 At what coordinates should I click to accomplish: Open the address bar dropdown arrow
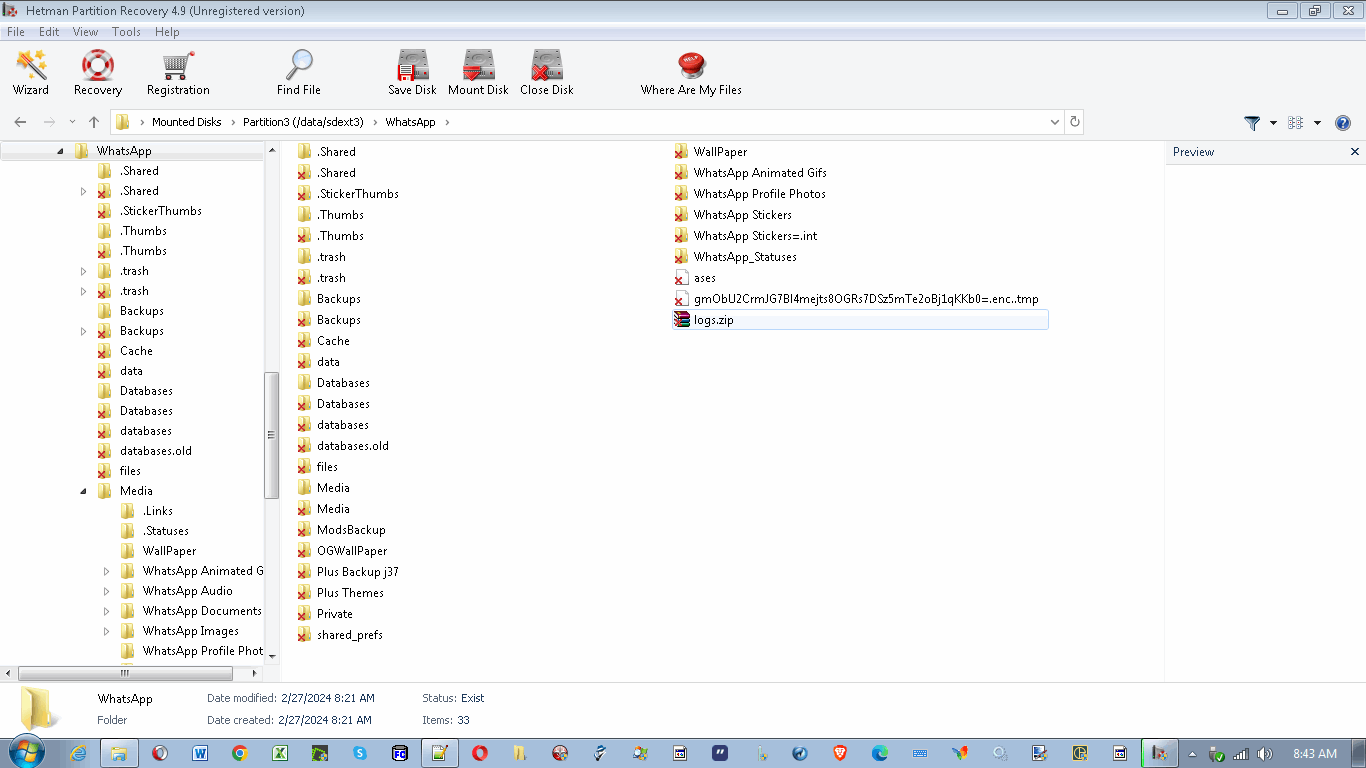1055,122
